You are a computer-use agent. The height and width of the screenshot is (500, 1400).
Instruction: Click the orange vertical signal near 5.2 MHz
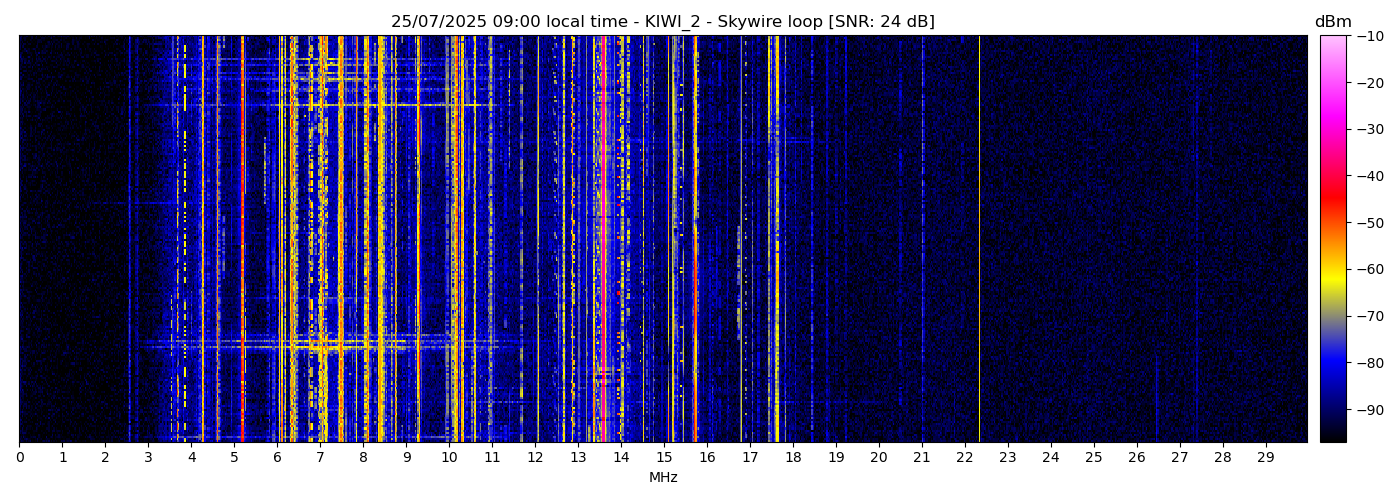[242, 240]
